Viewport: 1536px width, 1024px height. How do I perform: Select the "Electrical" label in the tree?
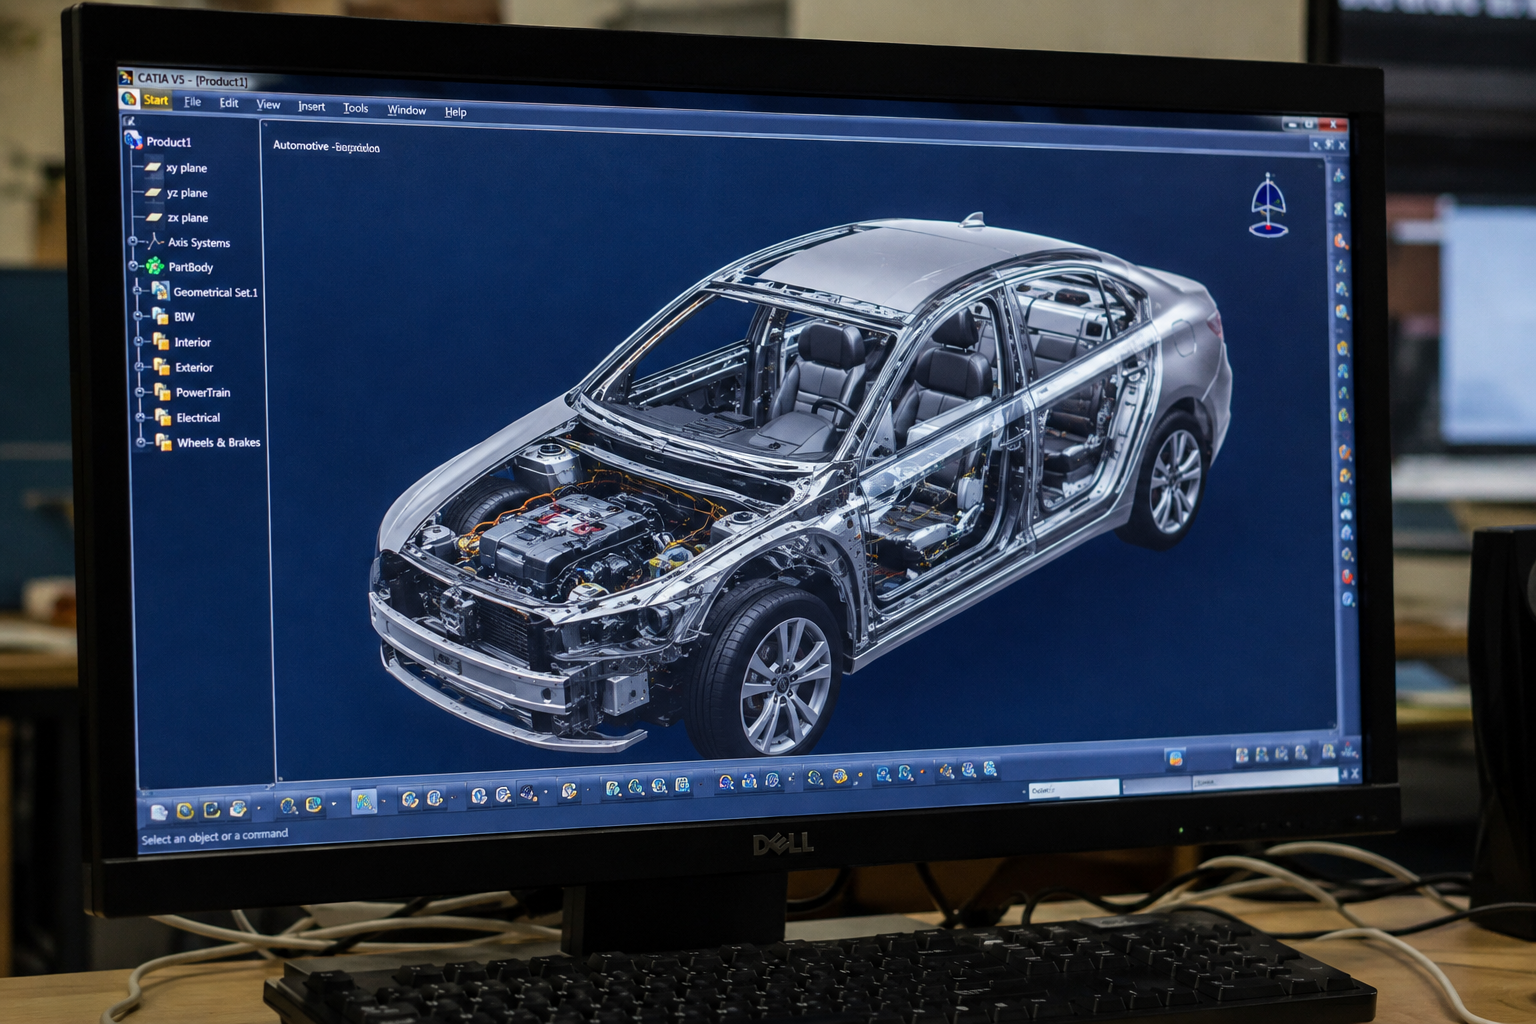click(198, 418)
